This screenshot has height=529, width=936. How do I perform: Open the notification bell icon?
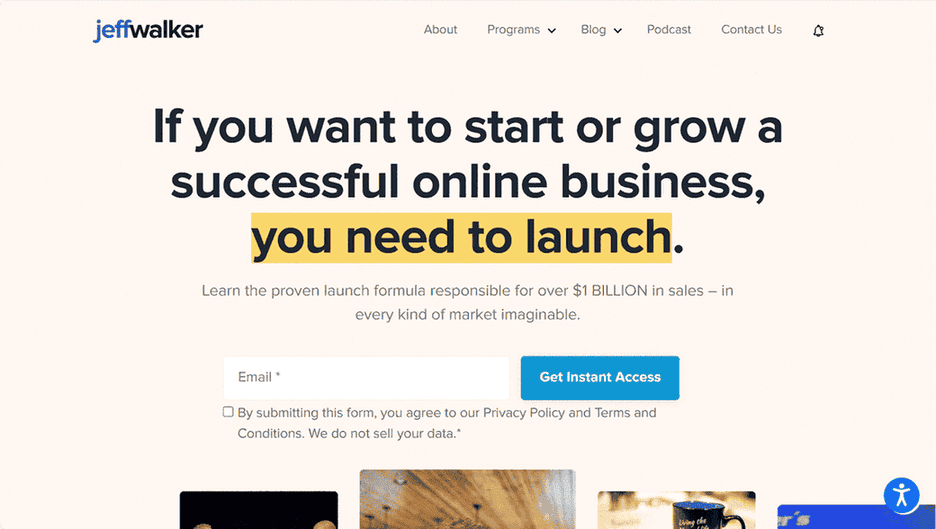click(x=818, y=30)
